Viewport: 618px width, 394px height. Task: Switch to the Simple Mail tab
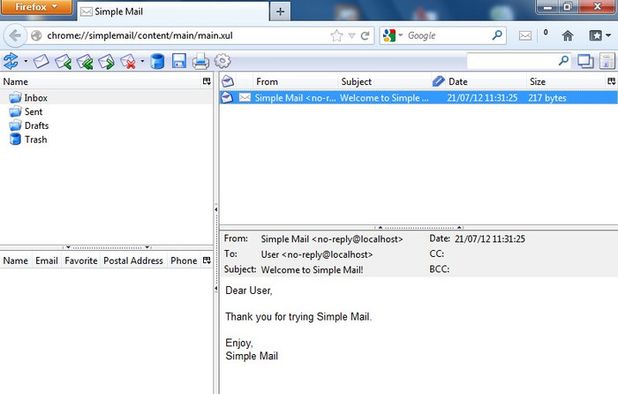(x=173, y=11)
